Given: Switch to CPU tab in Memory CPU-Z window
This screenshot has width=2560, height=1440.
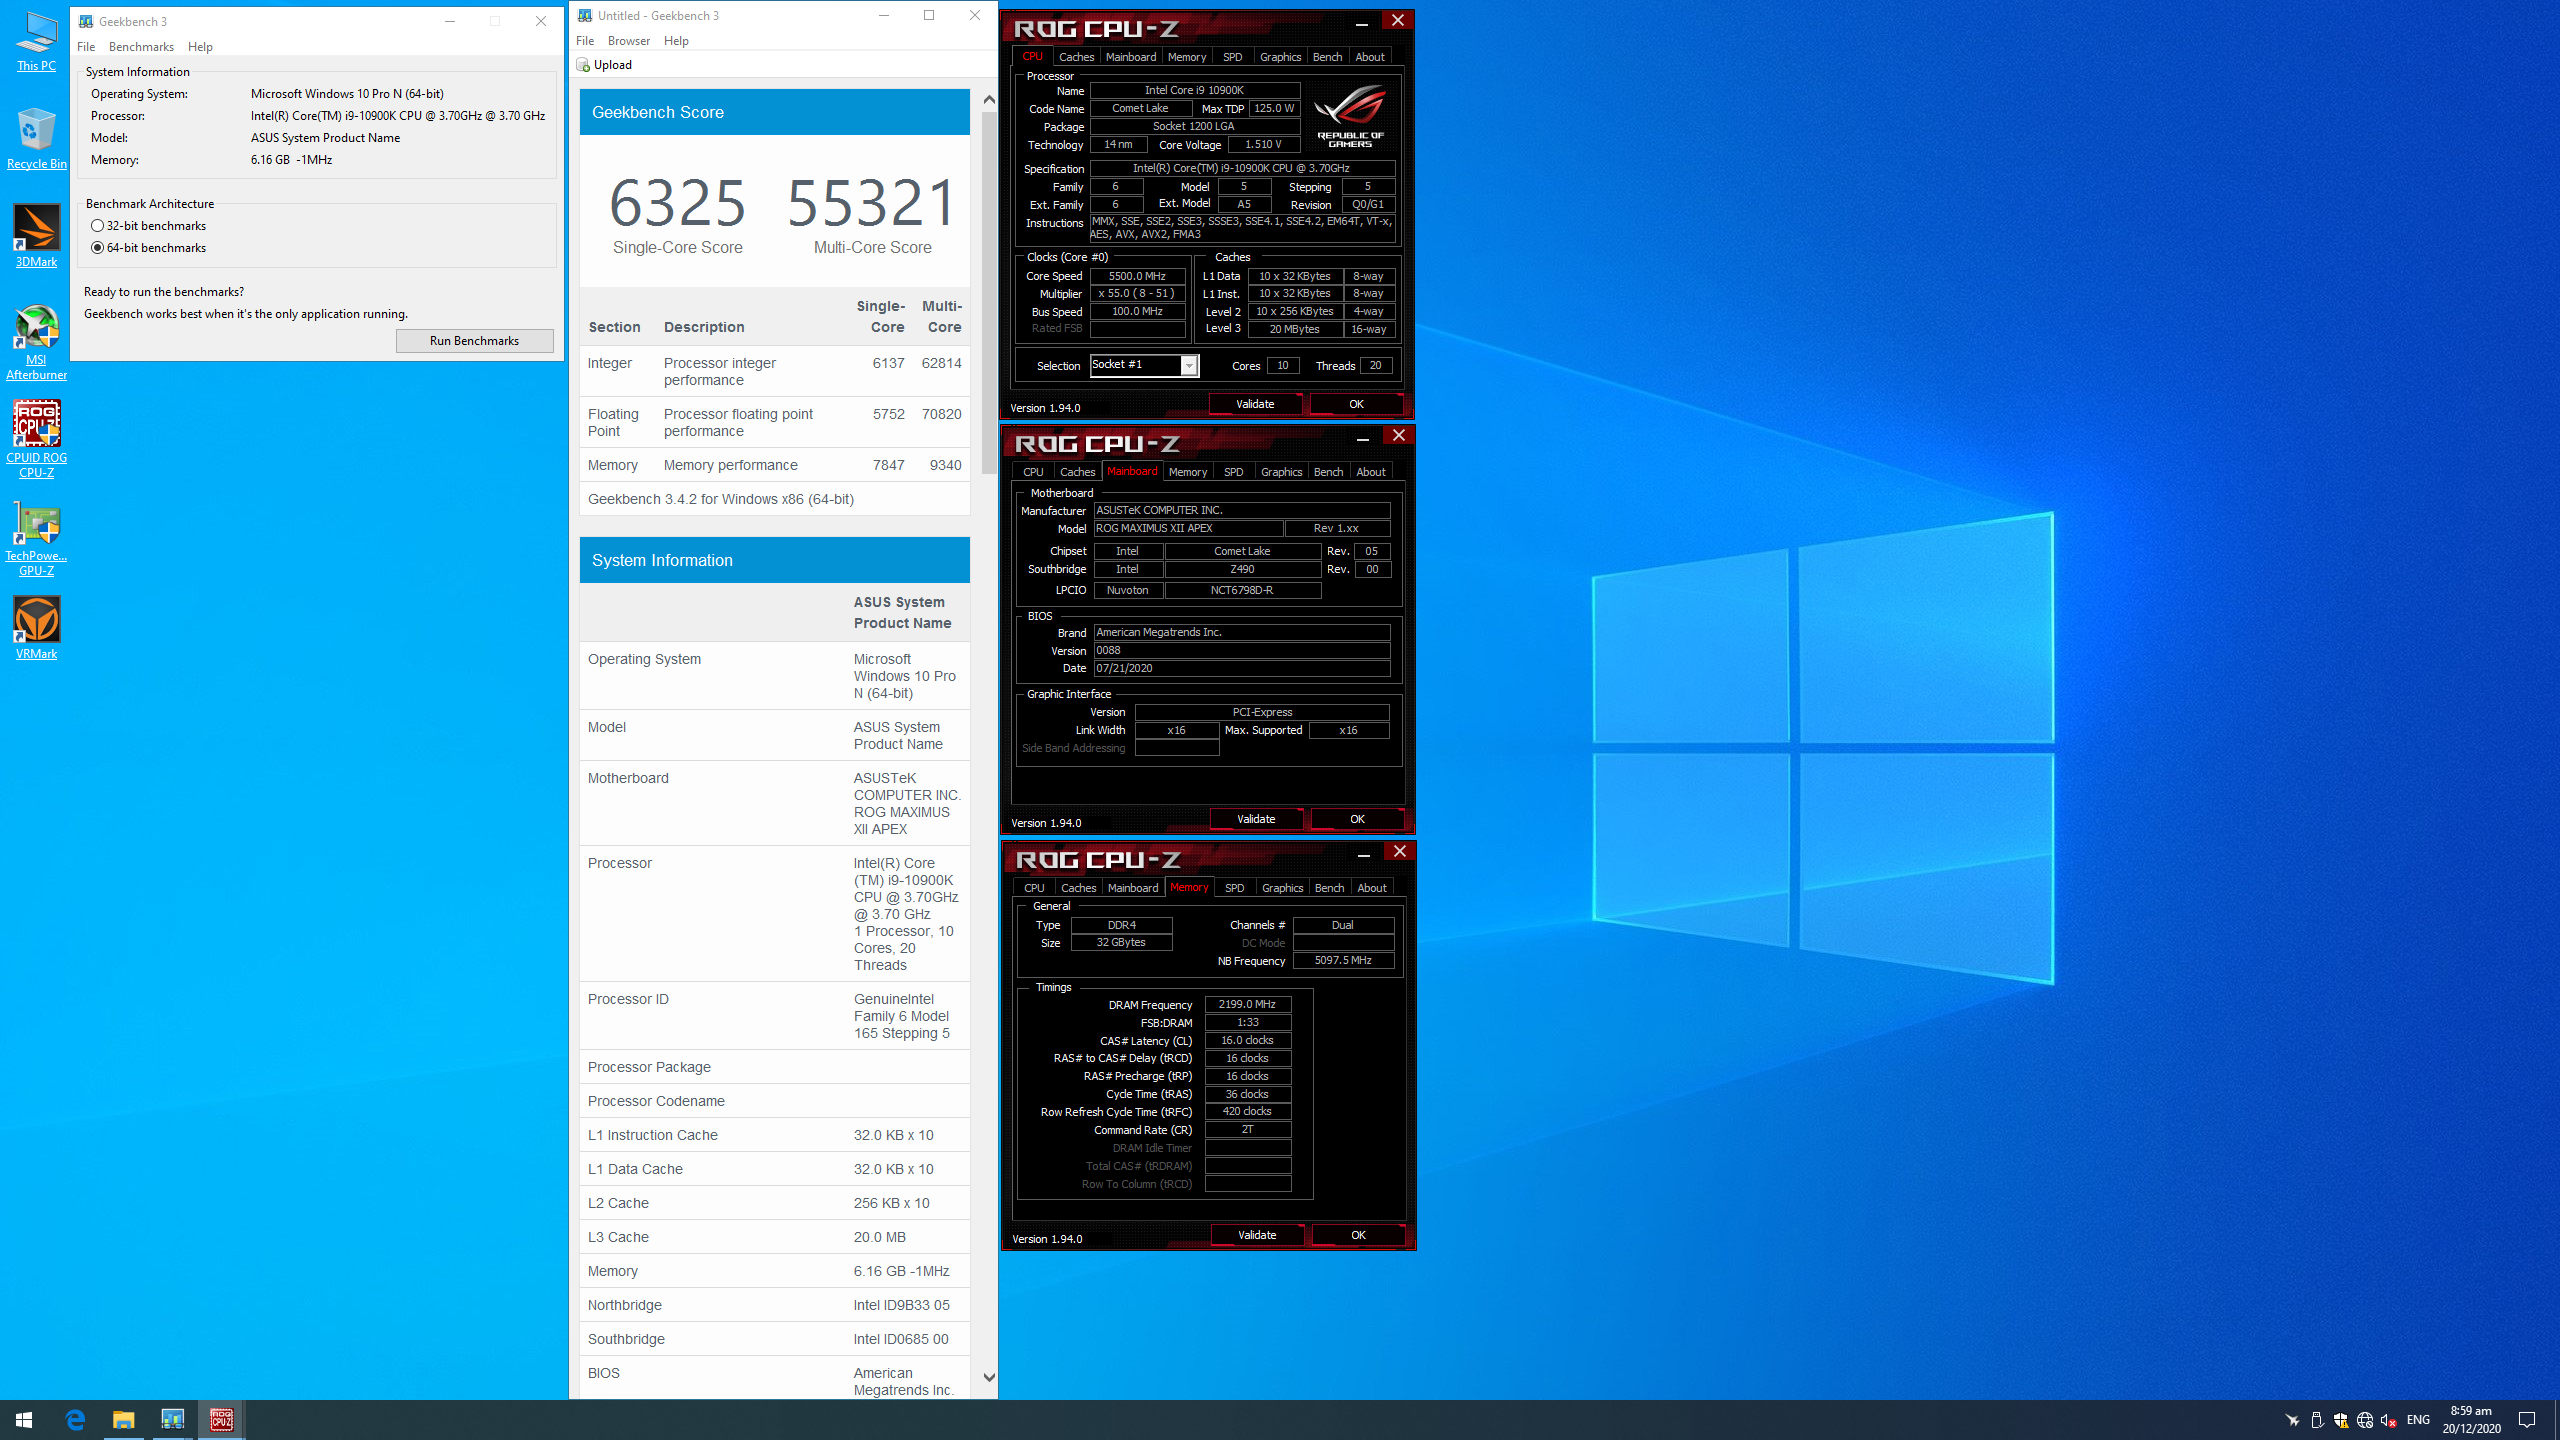Looking at the screenshot, I should click(x=1034, y=888).
